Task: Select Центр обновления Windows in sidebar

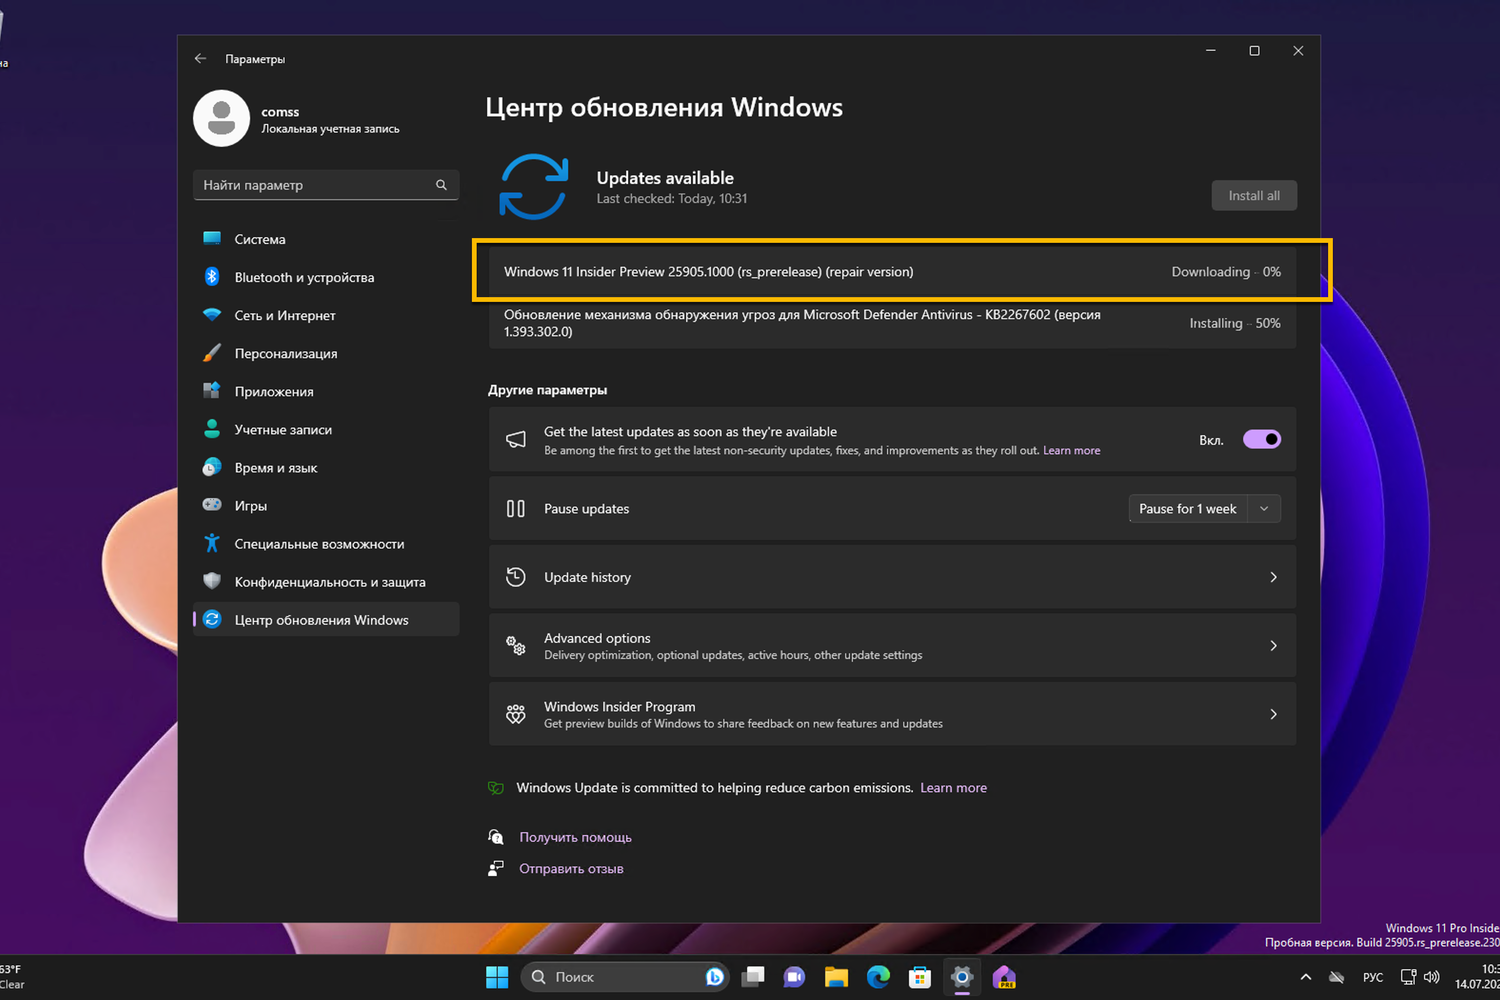Action: (x=326, y=619)
